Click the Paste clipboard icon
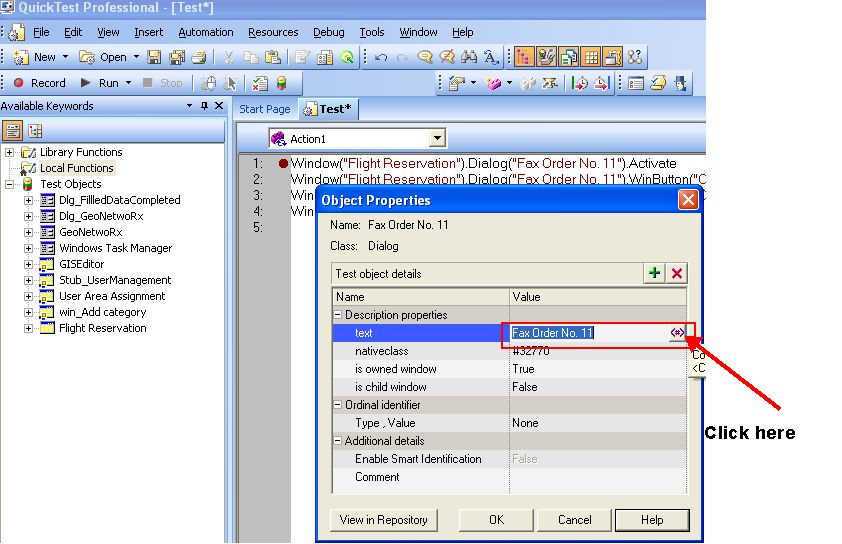Image resolution: width=842 pixels, height=544 pixels. click(273, 57)
